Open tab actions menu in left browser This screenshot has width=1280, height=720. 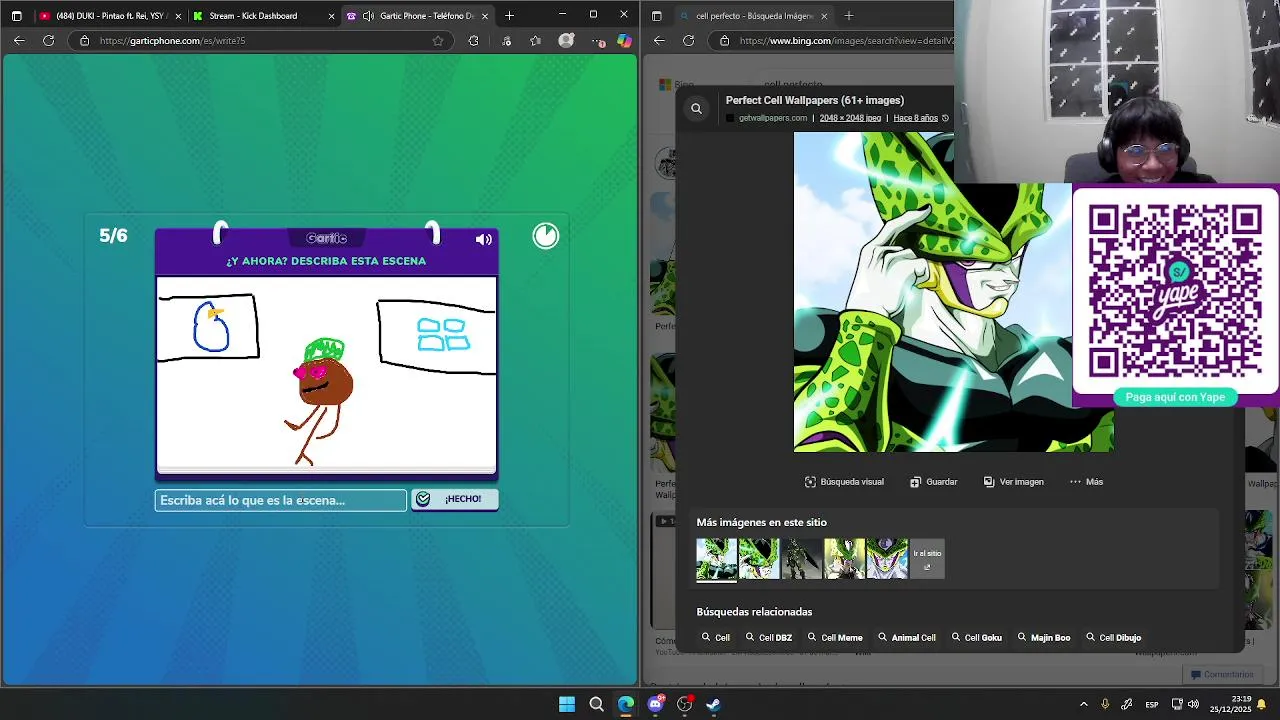point(16,16)
